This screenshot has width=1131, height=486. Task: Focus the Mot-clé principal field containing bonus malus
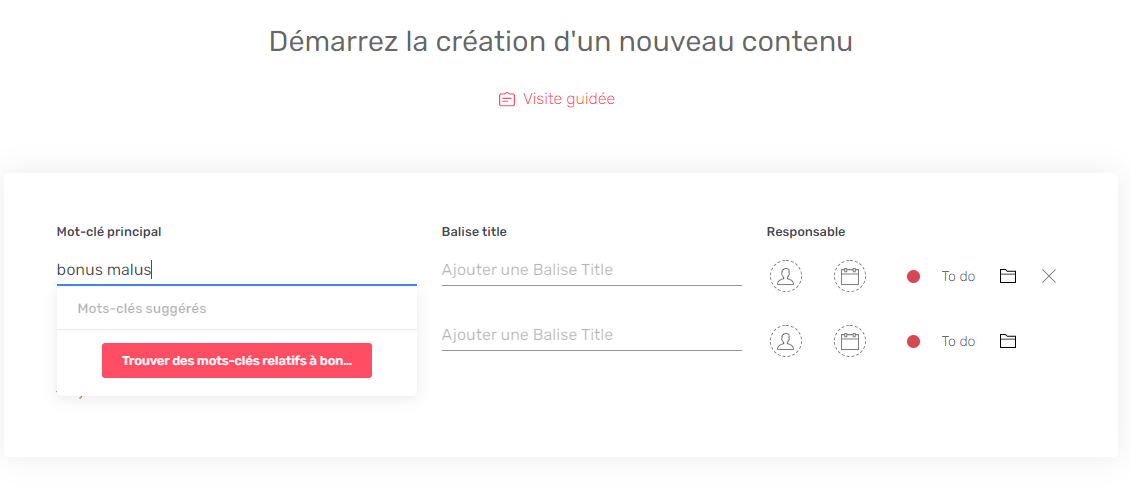point(237,270)
